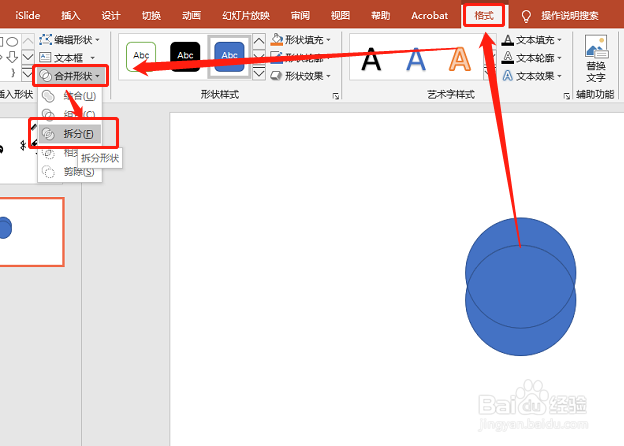Viewport: 624px width, 446px height.
Task: Click the 形状填充 paint bucket icon
Action: [276, 39]
